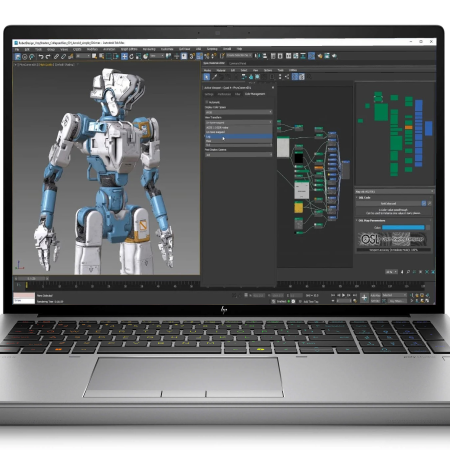Toggle Auto Key animation mode

[x=375, y=295]
